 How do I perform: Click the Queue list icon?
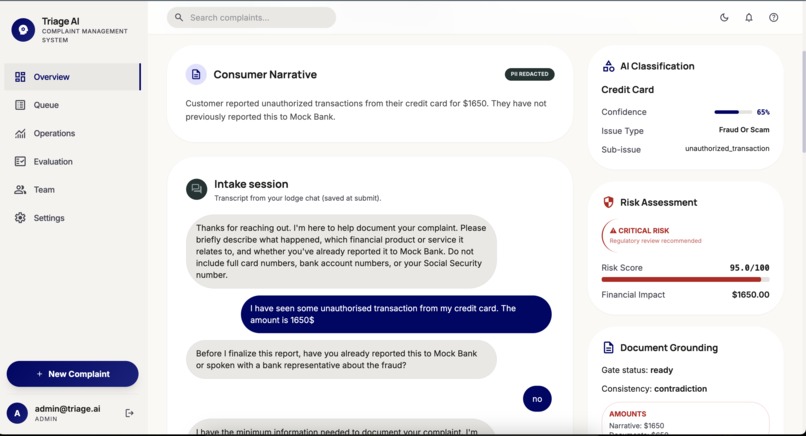pyautogui.click(x=20, y=105)
